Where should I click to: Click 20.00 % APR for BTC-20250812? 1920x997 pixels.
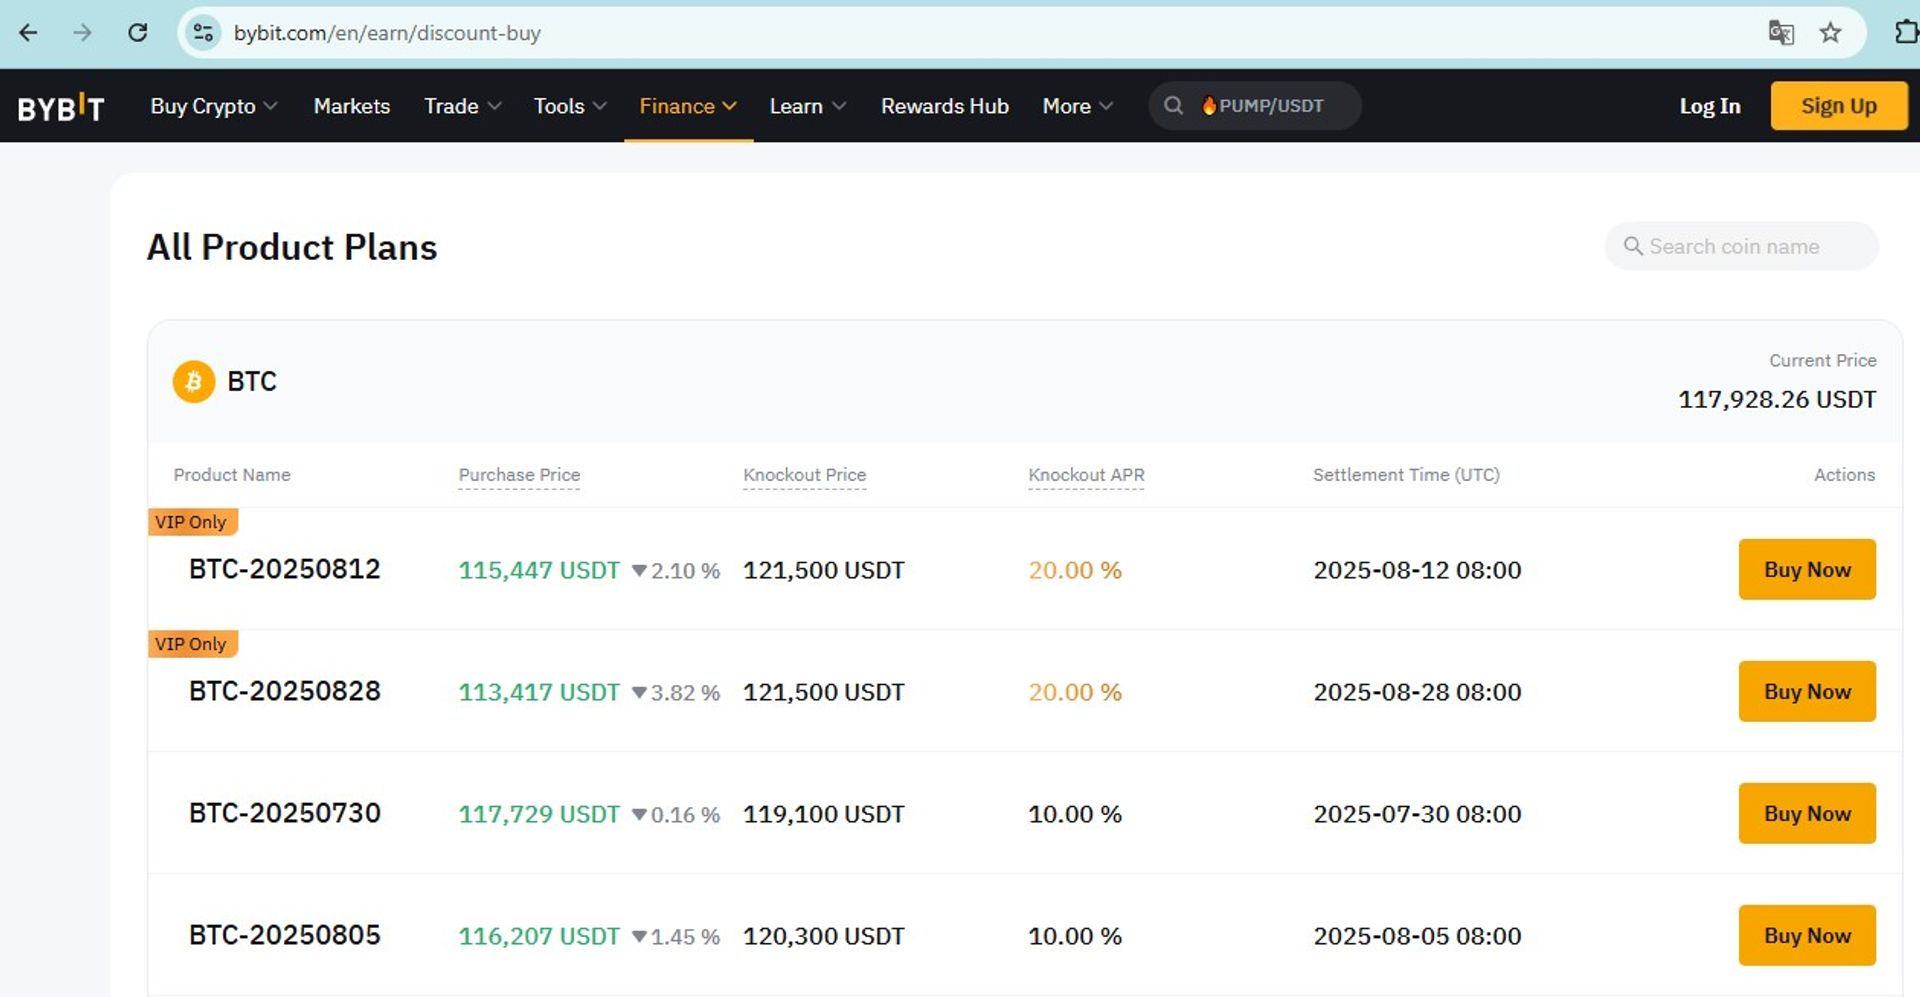(1075, 570)
